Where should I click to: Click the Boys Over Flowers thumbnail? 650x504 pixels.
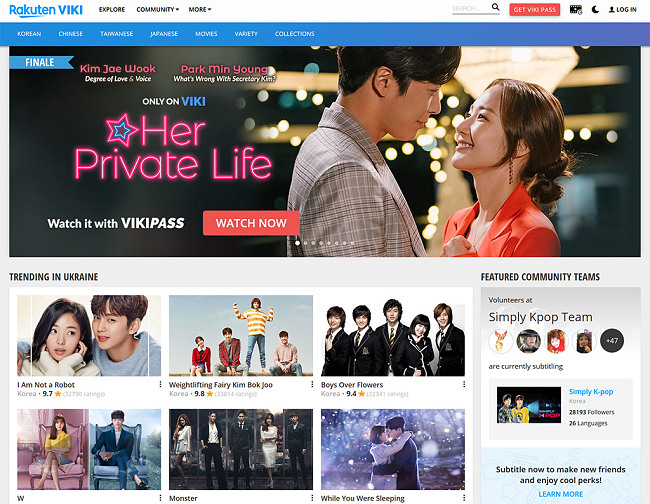(393, 335)
